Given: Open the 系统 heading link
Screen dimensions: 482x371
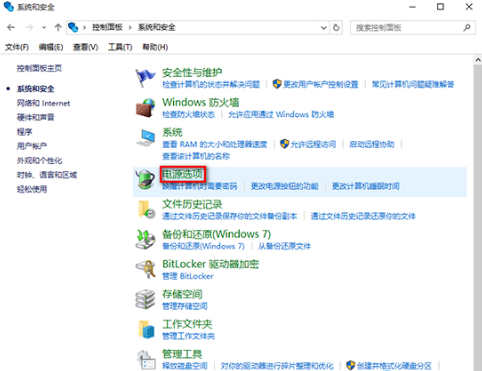Looking at the screenshot, I should (172, 132).
